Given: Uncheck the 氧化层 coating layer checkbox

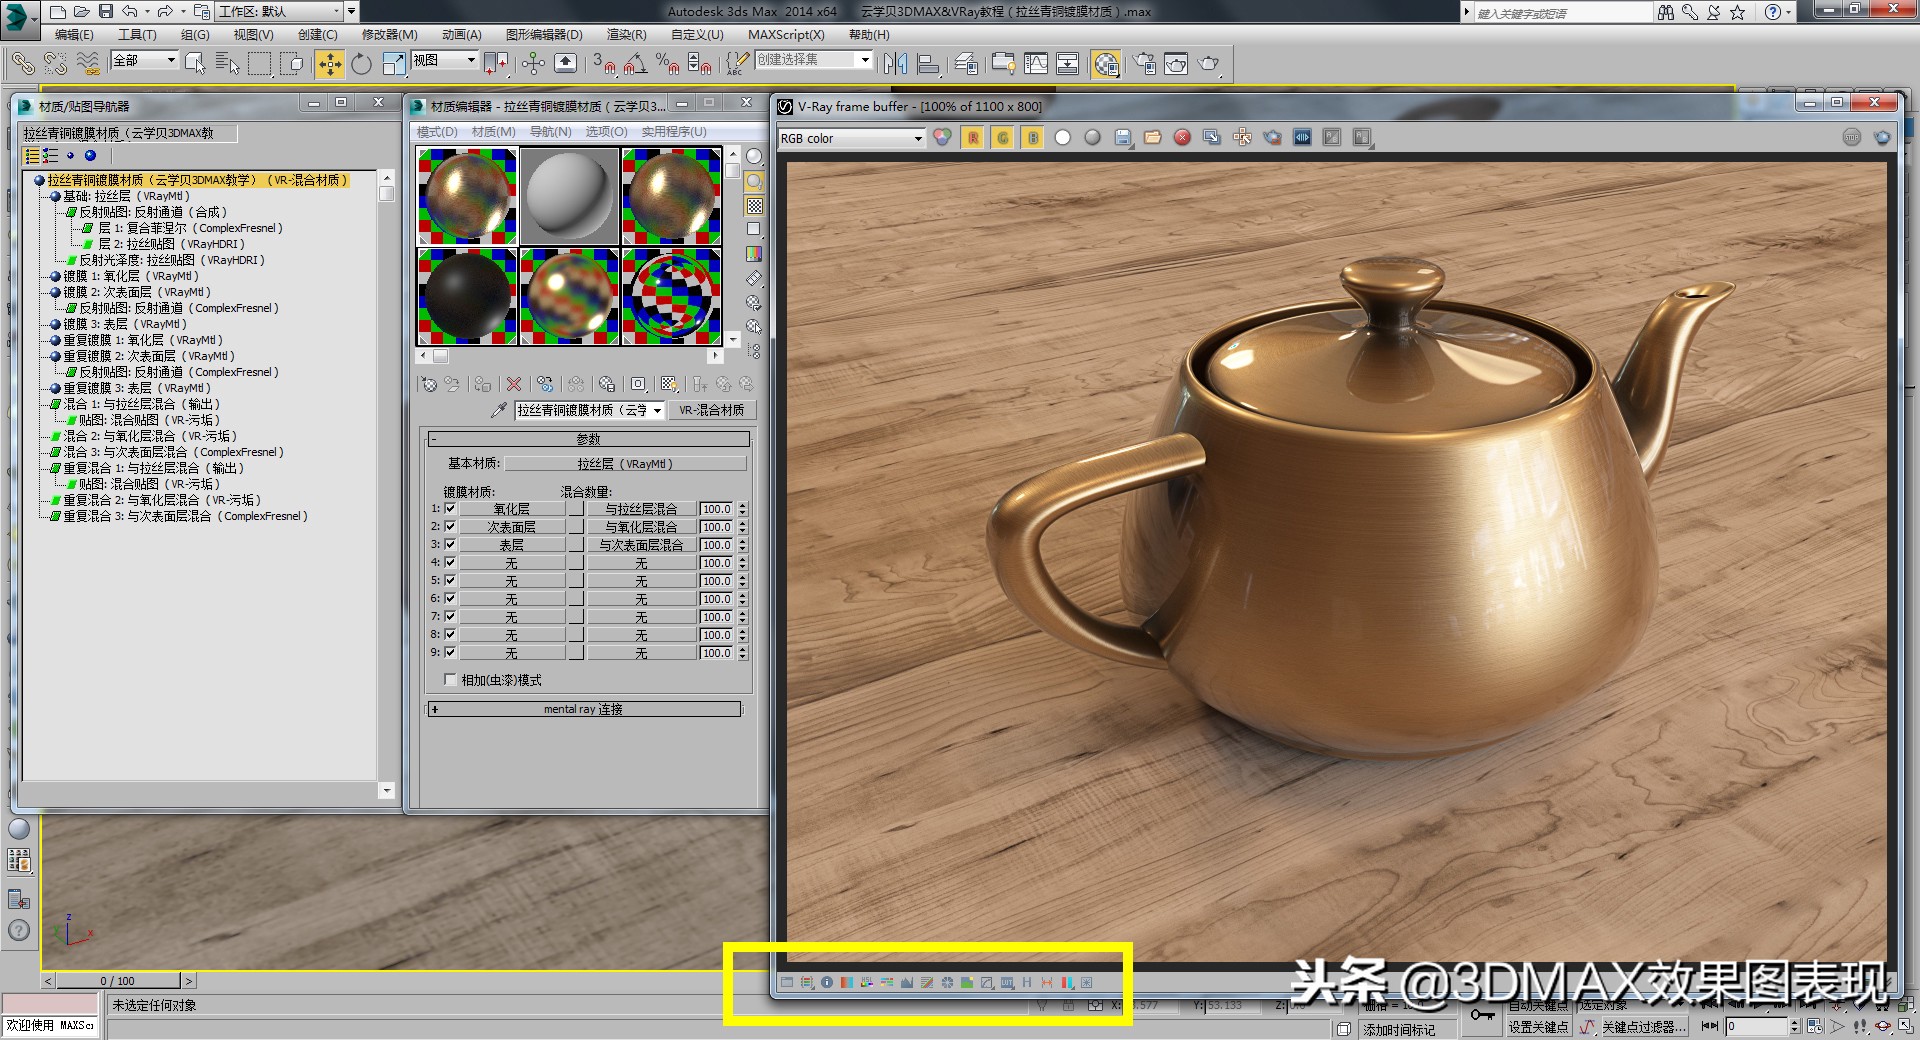Looking at the screenshot, I should (451, 508).
